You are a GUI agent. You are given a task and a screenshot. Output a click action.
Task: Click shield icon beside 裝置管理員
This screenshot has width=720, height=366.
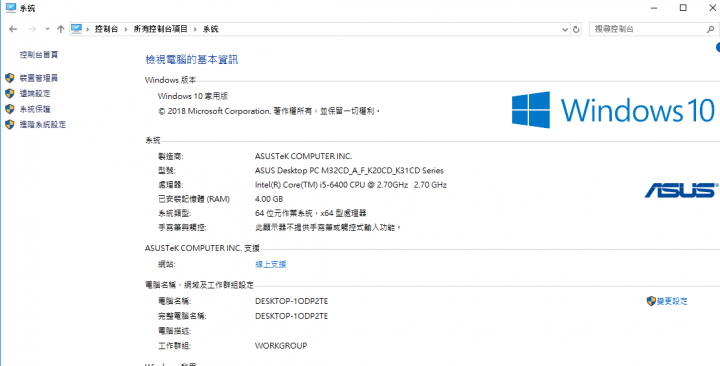click(10, 78)
